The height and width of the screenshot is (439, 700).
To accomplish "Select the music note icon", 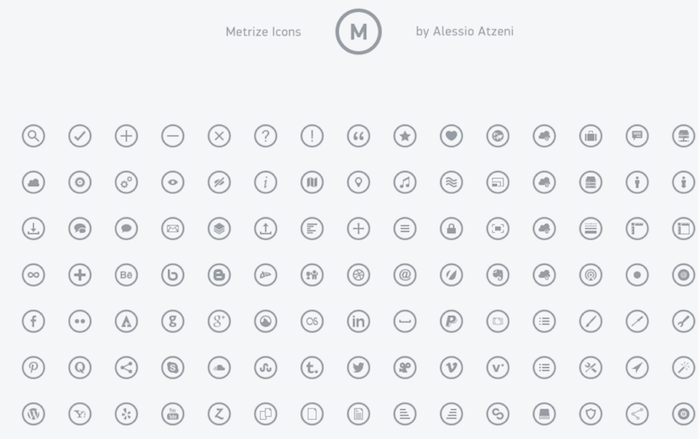I will [404, 182].
